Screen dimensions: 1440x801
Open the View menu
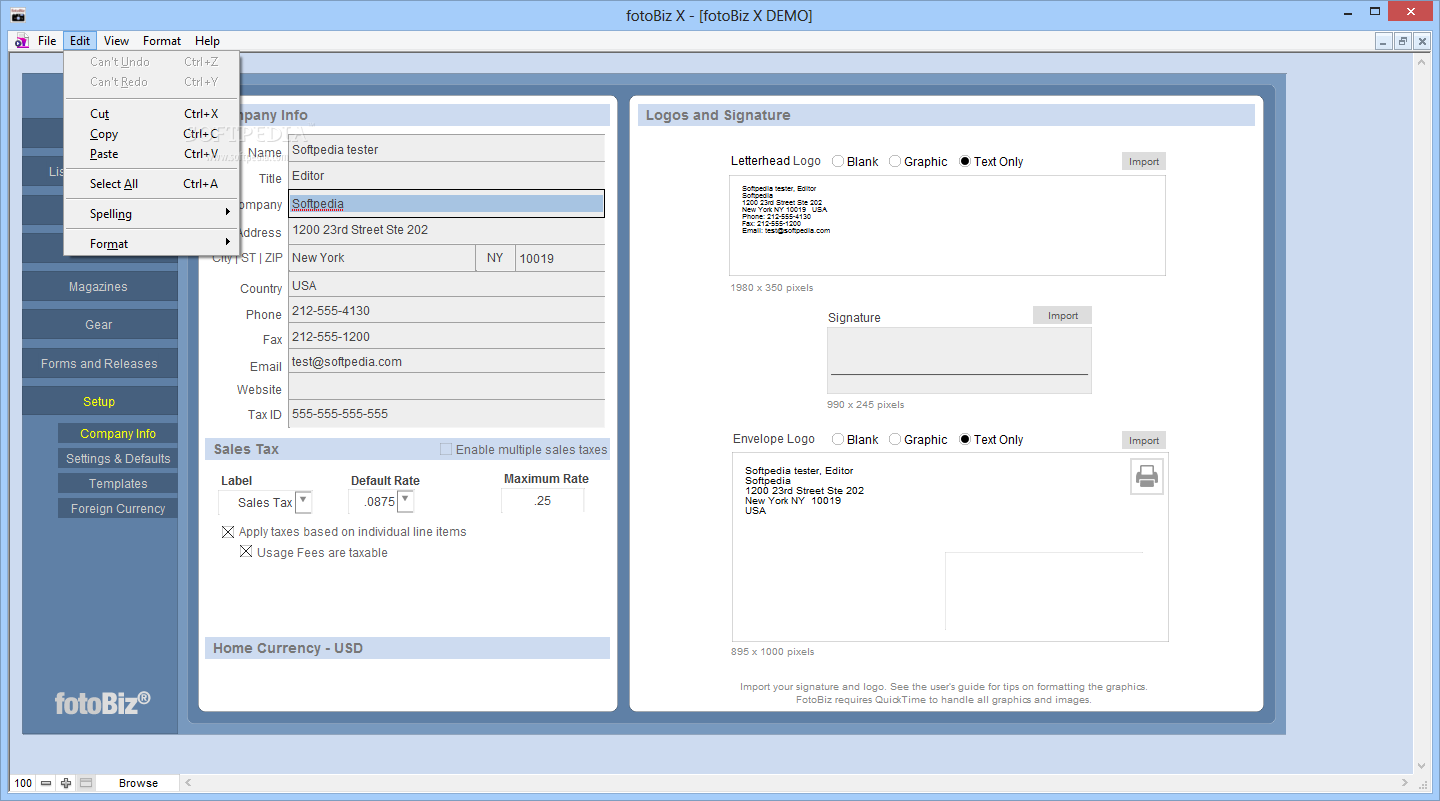[x=116, y=41]
